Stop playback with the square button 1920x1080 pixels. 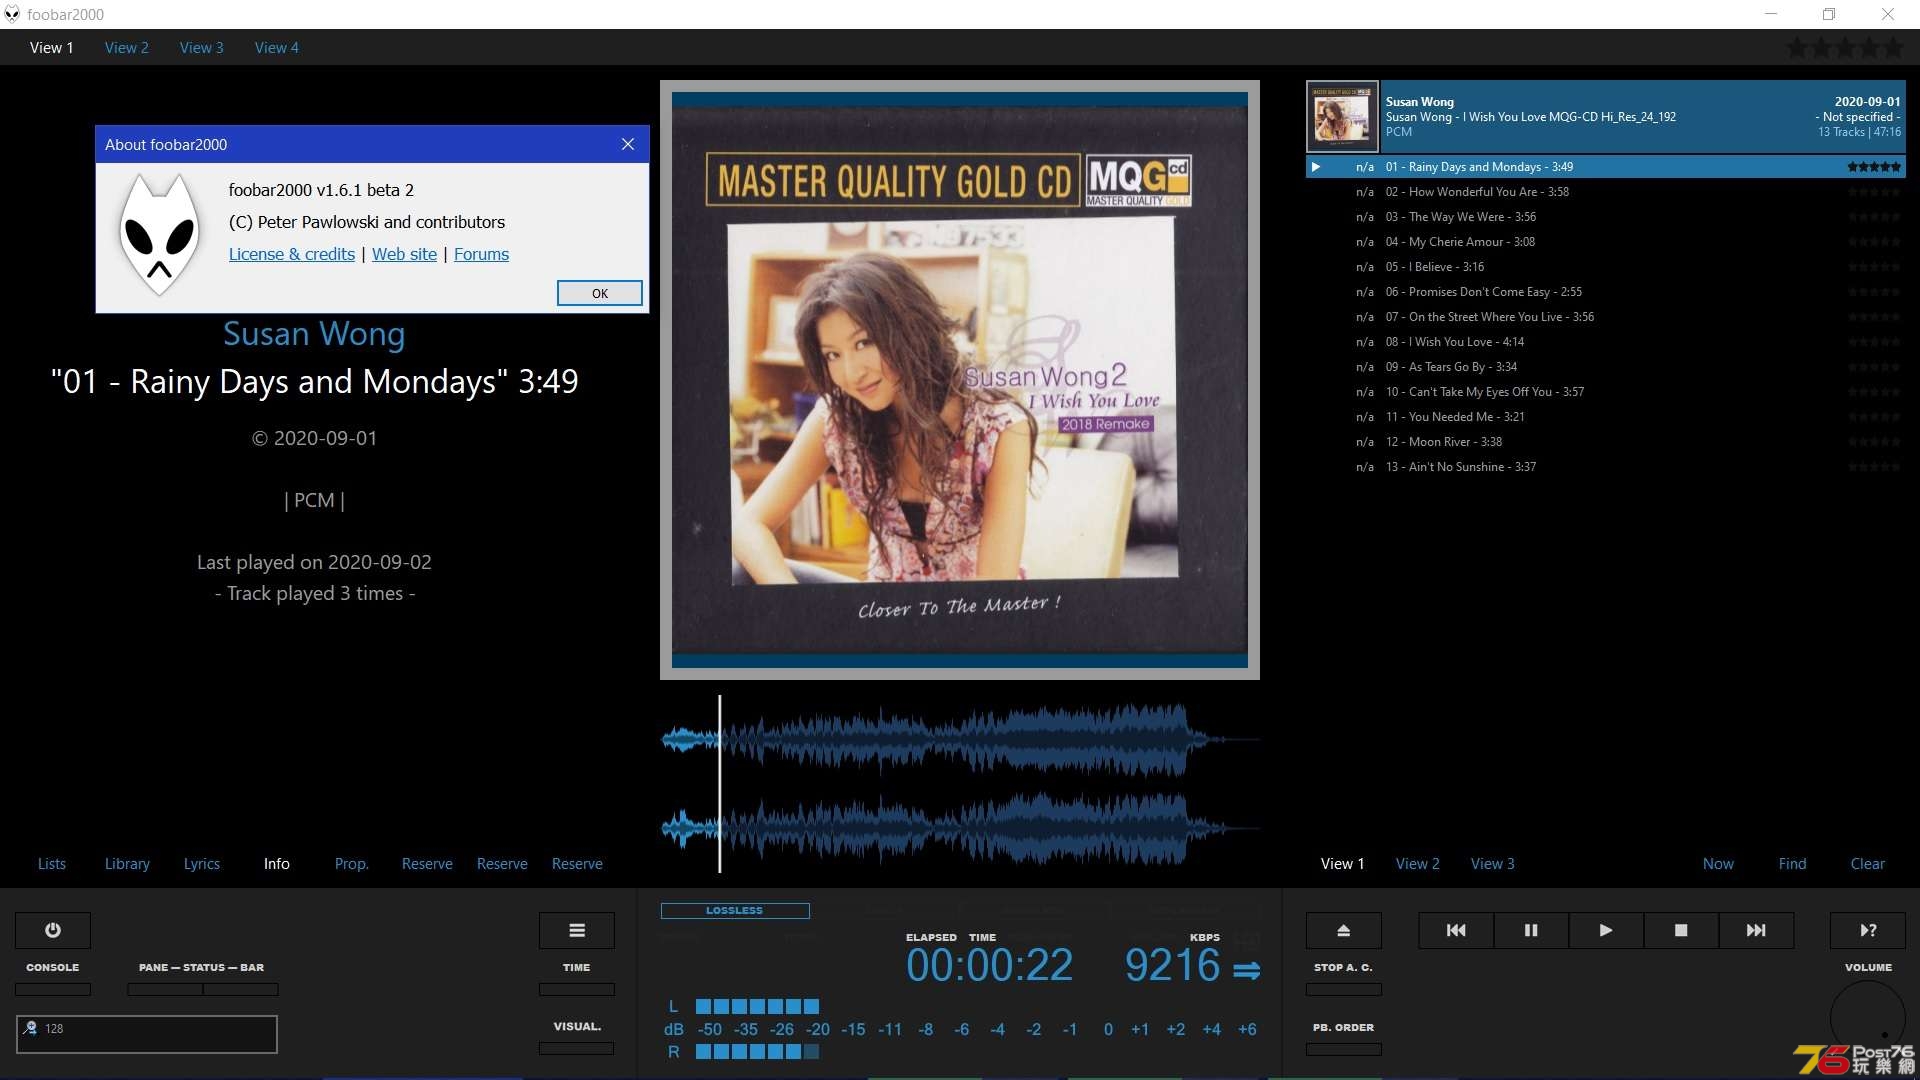(1681, 930)
